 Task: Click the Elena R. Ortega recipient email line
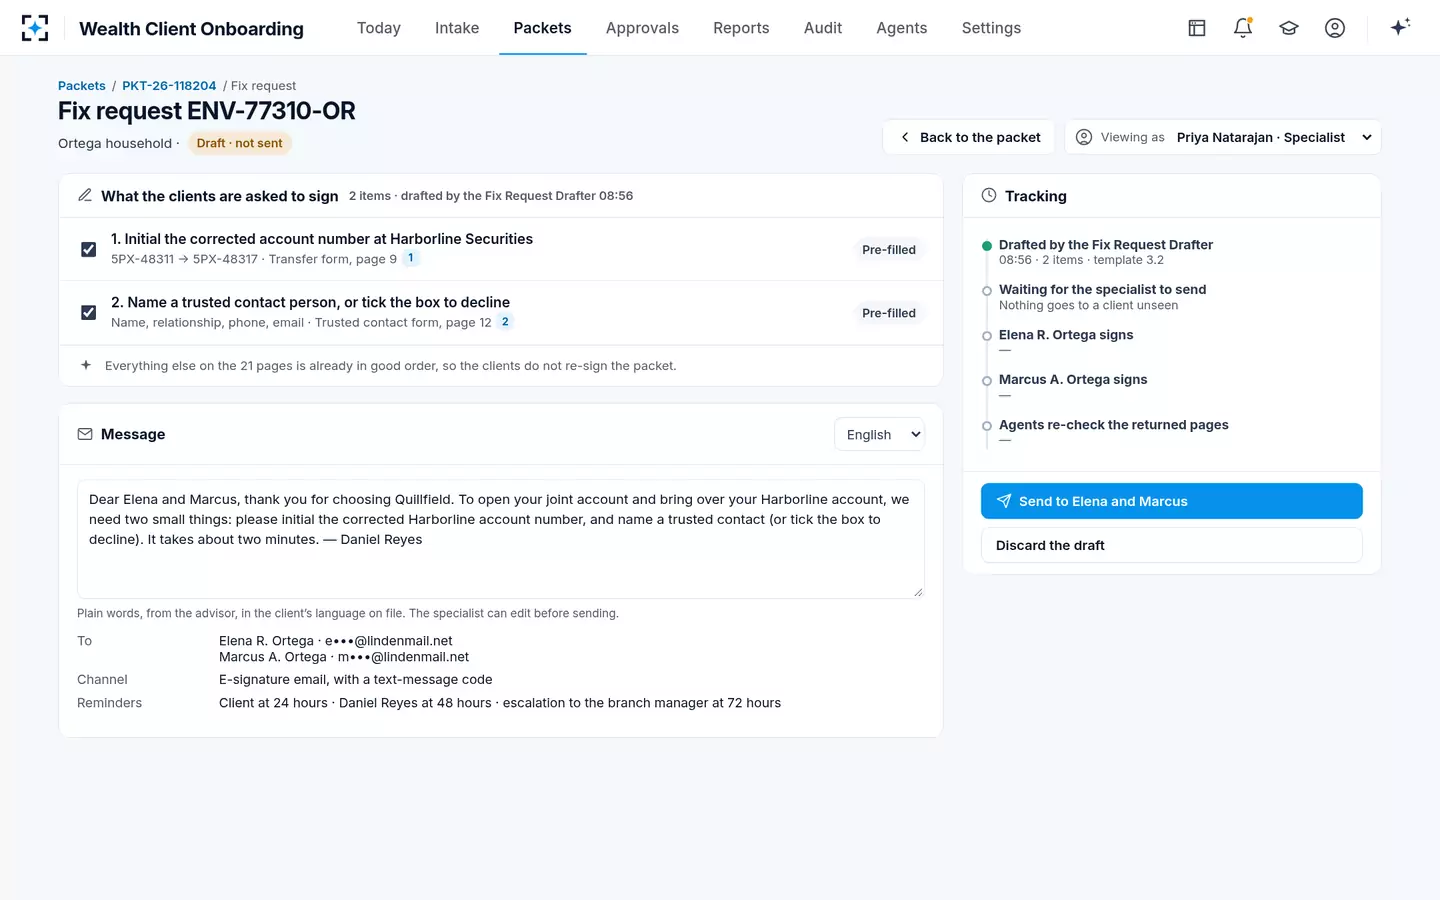pyautogui.click(x=336, y=641)
